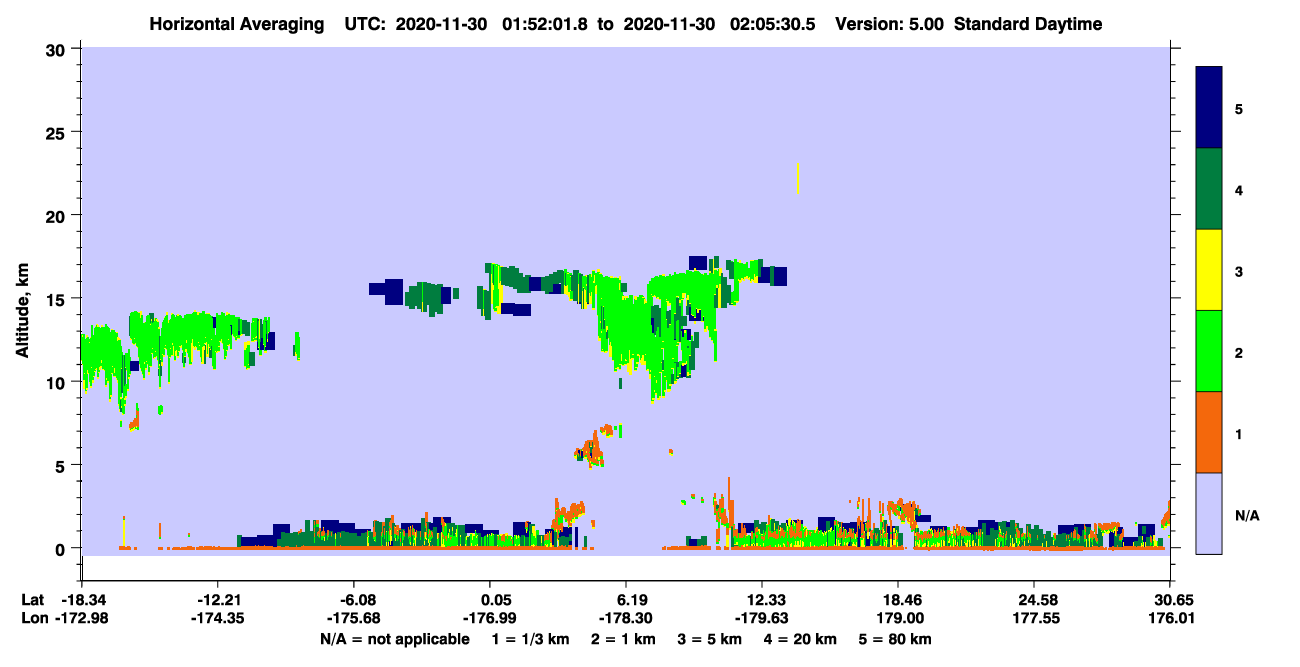Click the 20 altitude tick label
This screenshot has height=667, width=1300.
coord(58,215)
